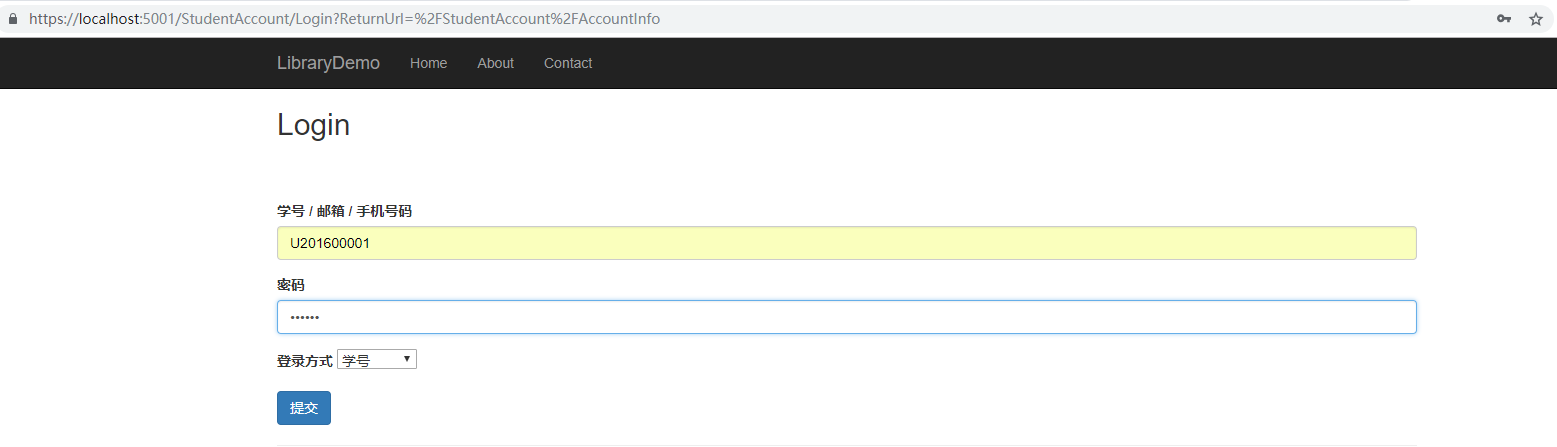
Task: Click into the 密码 password field
Action: tap(846, 317)
